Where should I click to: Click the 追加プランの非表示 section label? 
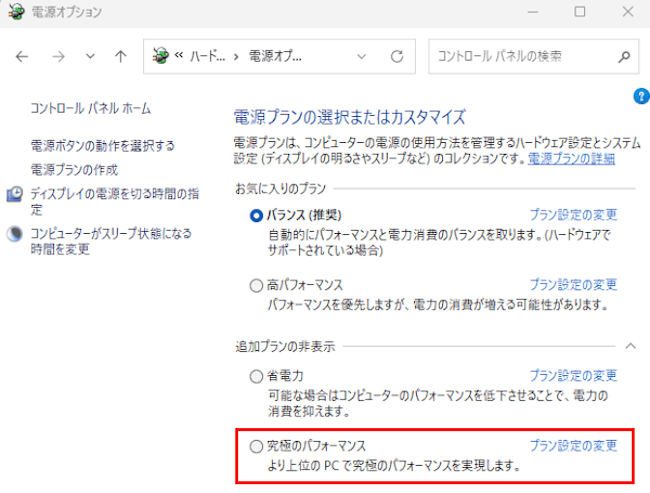pyautogui.click(x=285, y=346)
